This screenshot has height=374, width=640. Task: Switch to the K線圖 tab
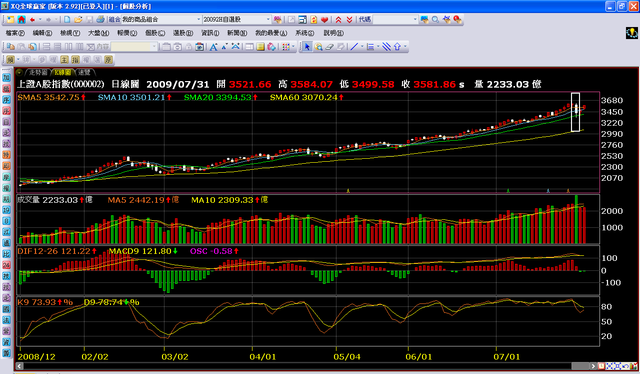63,72
